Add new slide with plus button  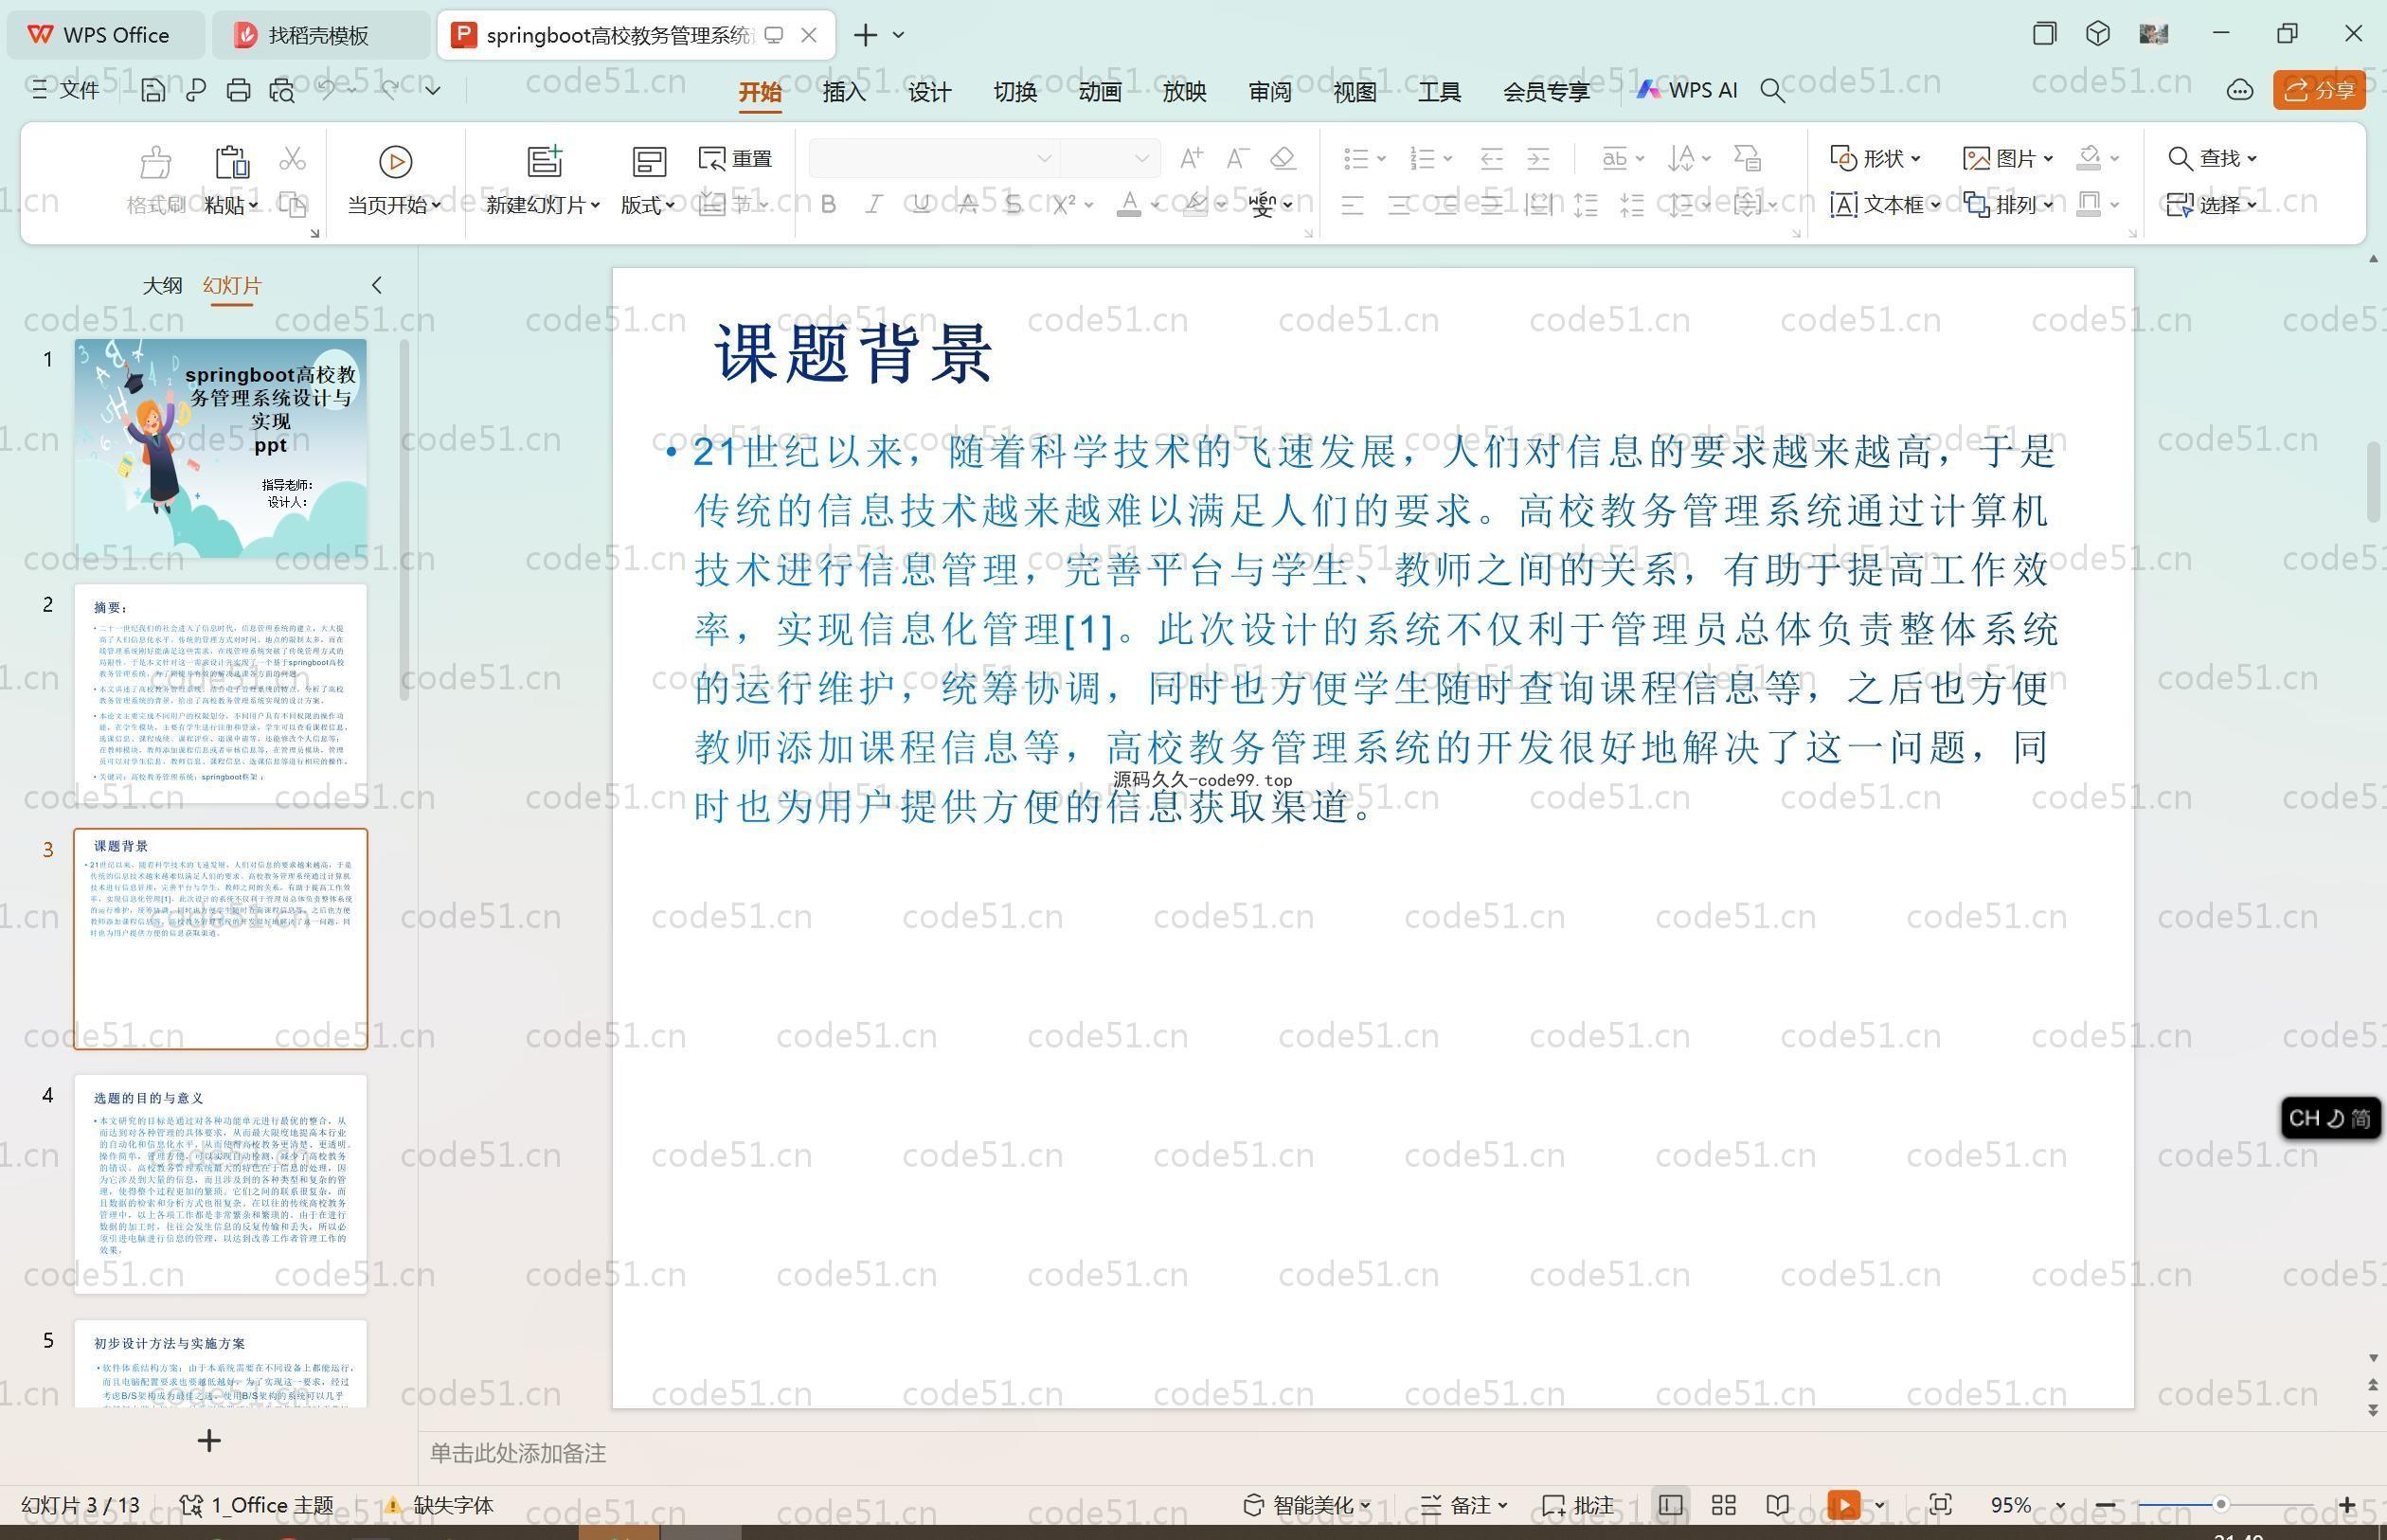point(209,1441)
